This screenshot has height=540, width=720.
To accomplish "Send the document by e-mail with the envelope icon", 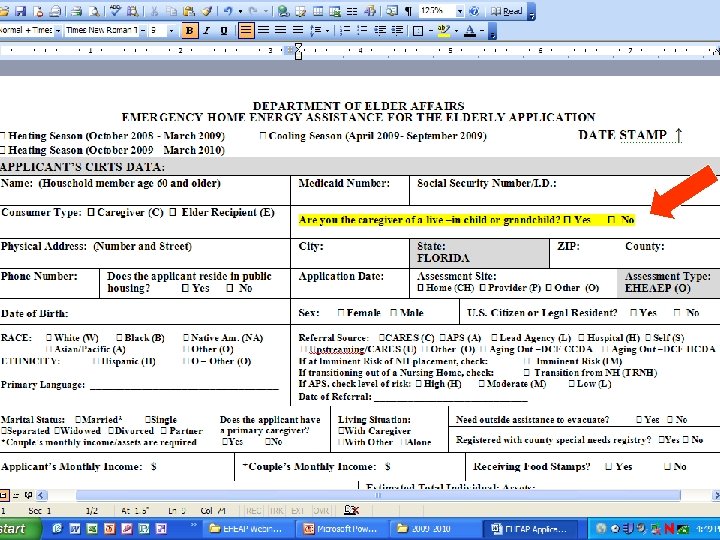I will [x=56, y=11].
